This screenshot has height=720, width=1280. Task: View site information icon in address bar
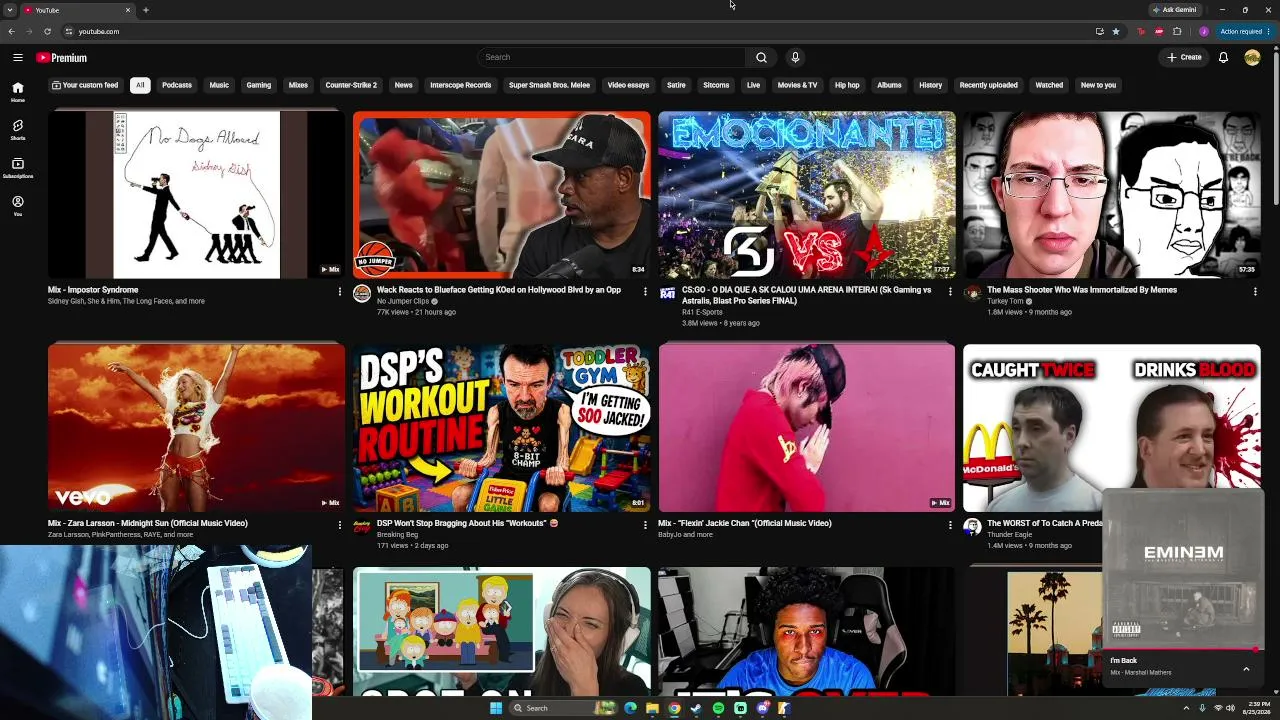point(69,31)
